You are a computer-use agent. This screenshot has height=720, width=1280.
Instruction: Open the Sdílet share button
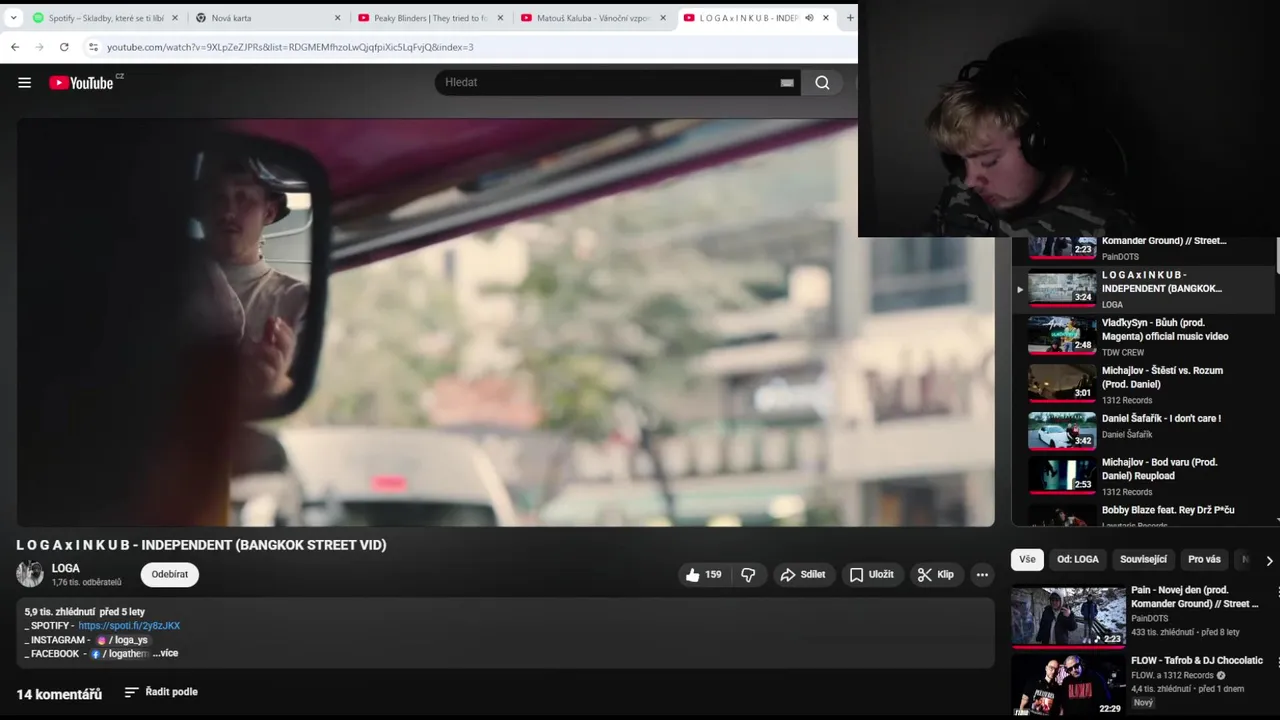click(803, 575)
